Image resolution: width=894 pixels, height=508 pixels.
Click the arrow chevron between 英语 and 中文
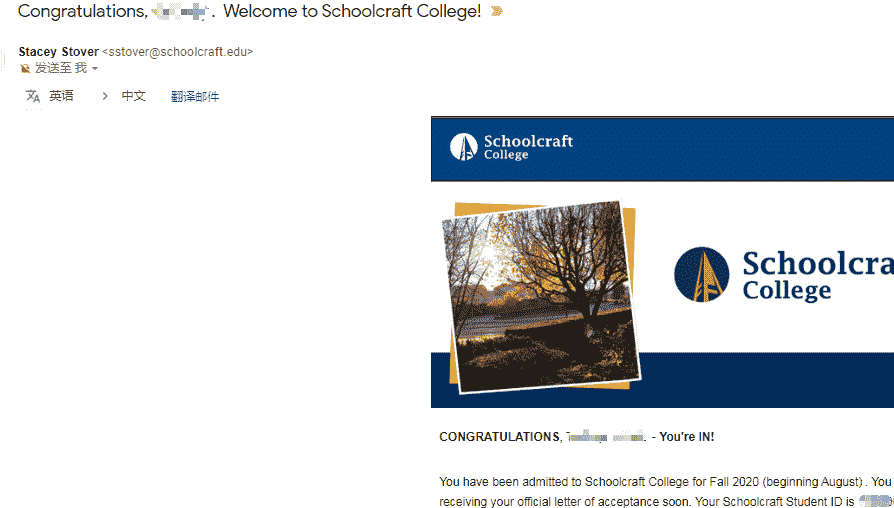coord(104,96)
